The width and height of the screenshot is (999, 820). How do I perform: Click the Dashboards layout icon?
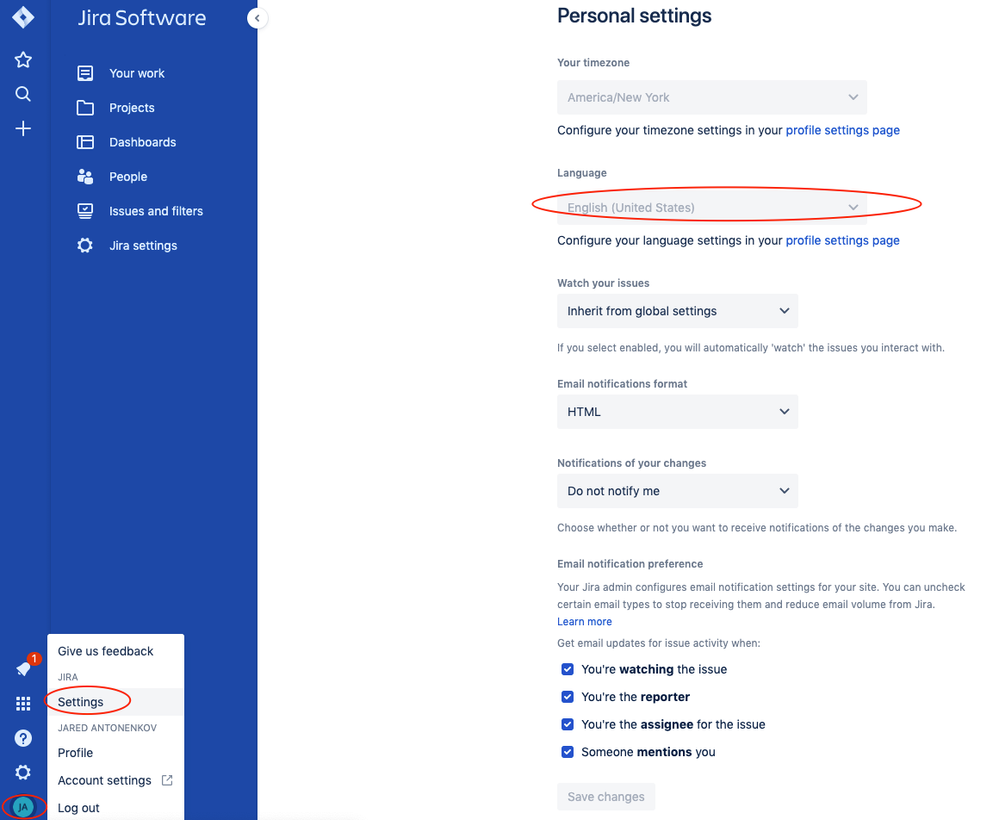85,142
